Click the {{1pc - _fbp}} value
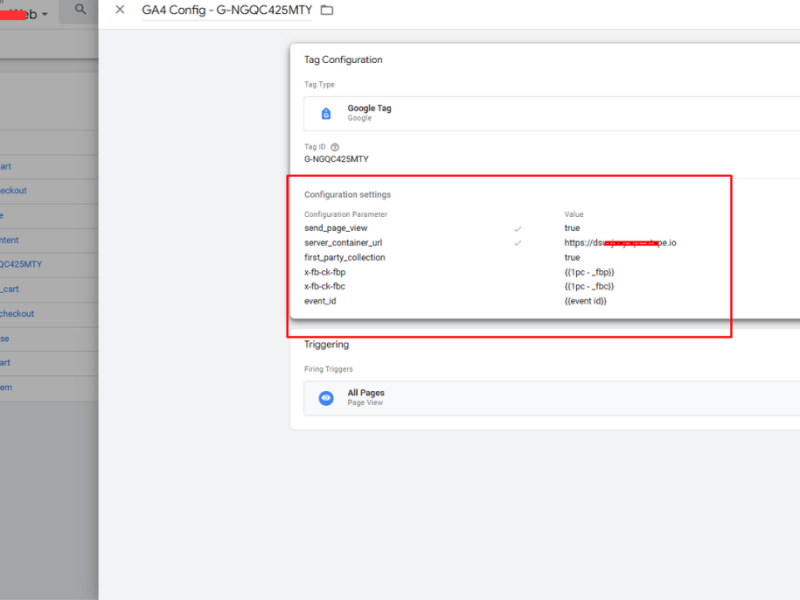800x600 pixels. (589, 272)
